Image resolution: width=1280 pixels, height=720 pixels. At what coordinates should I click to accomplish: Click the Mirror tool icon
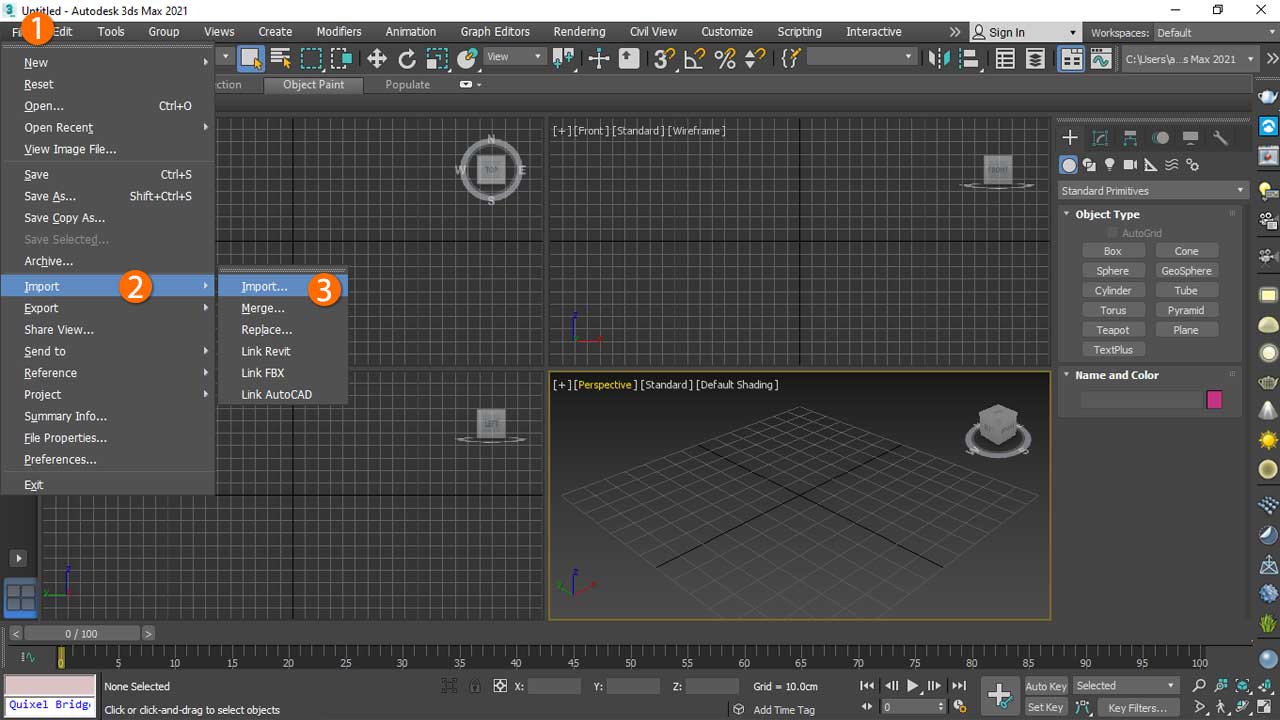pyautogui.click(x=939, y=59)
